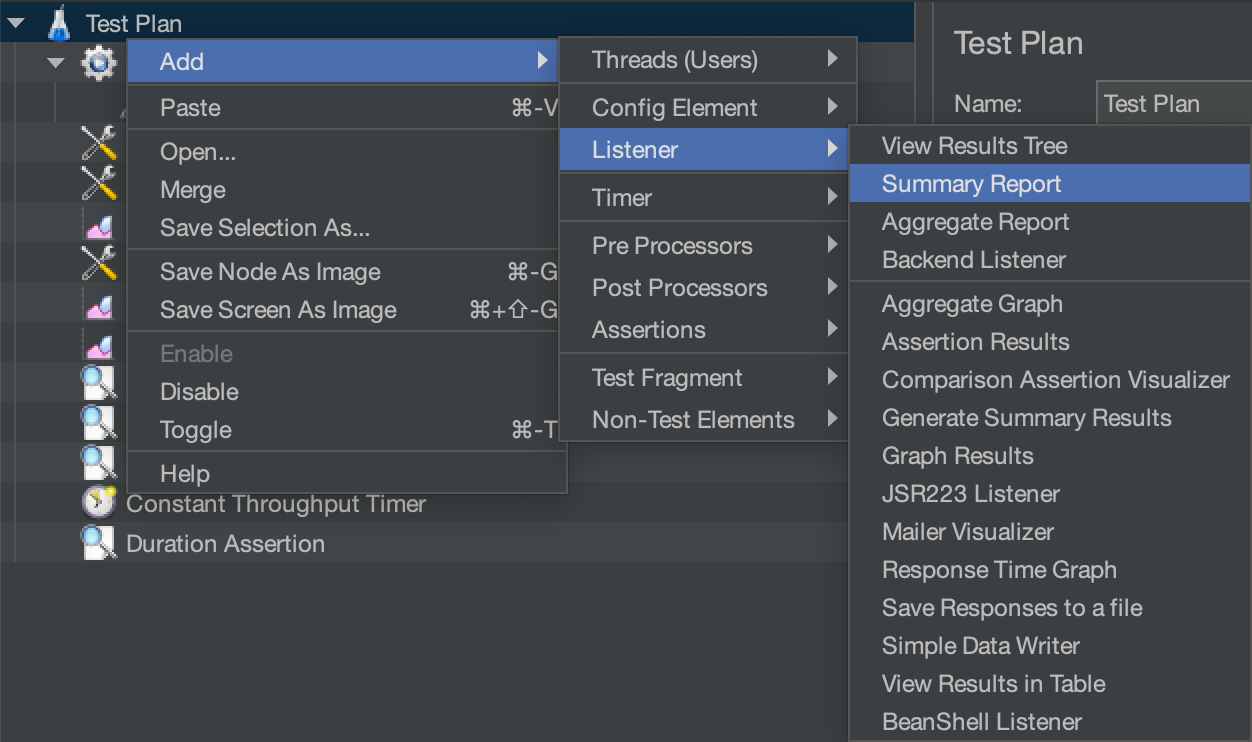Collapse the Thread Group node arrow
The height and width of the screenshot is (742, 1252).
(x=55, y=63)
